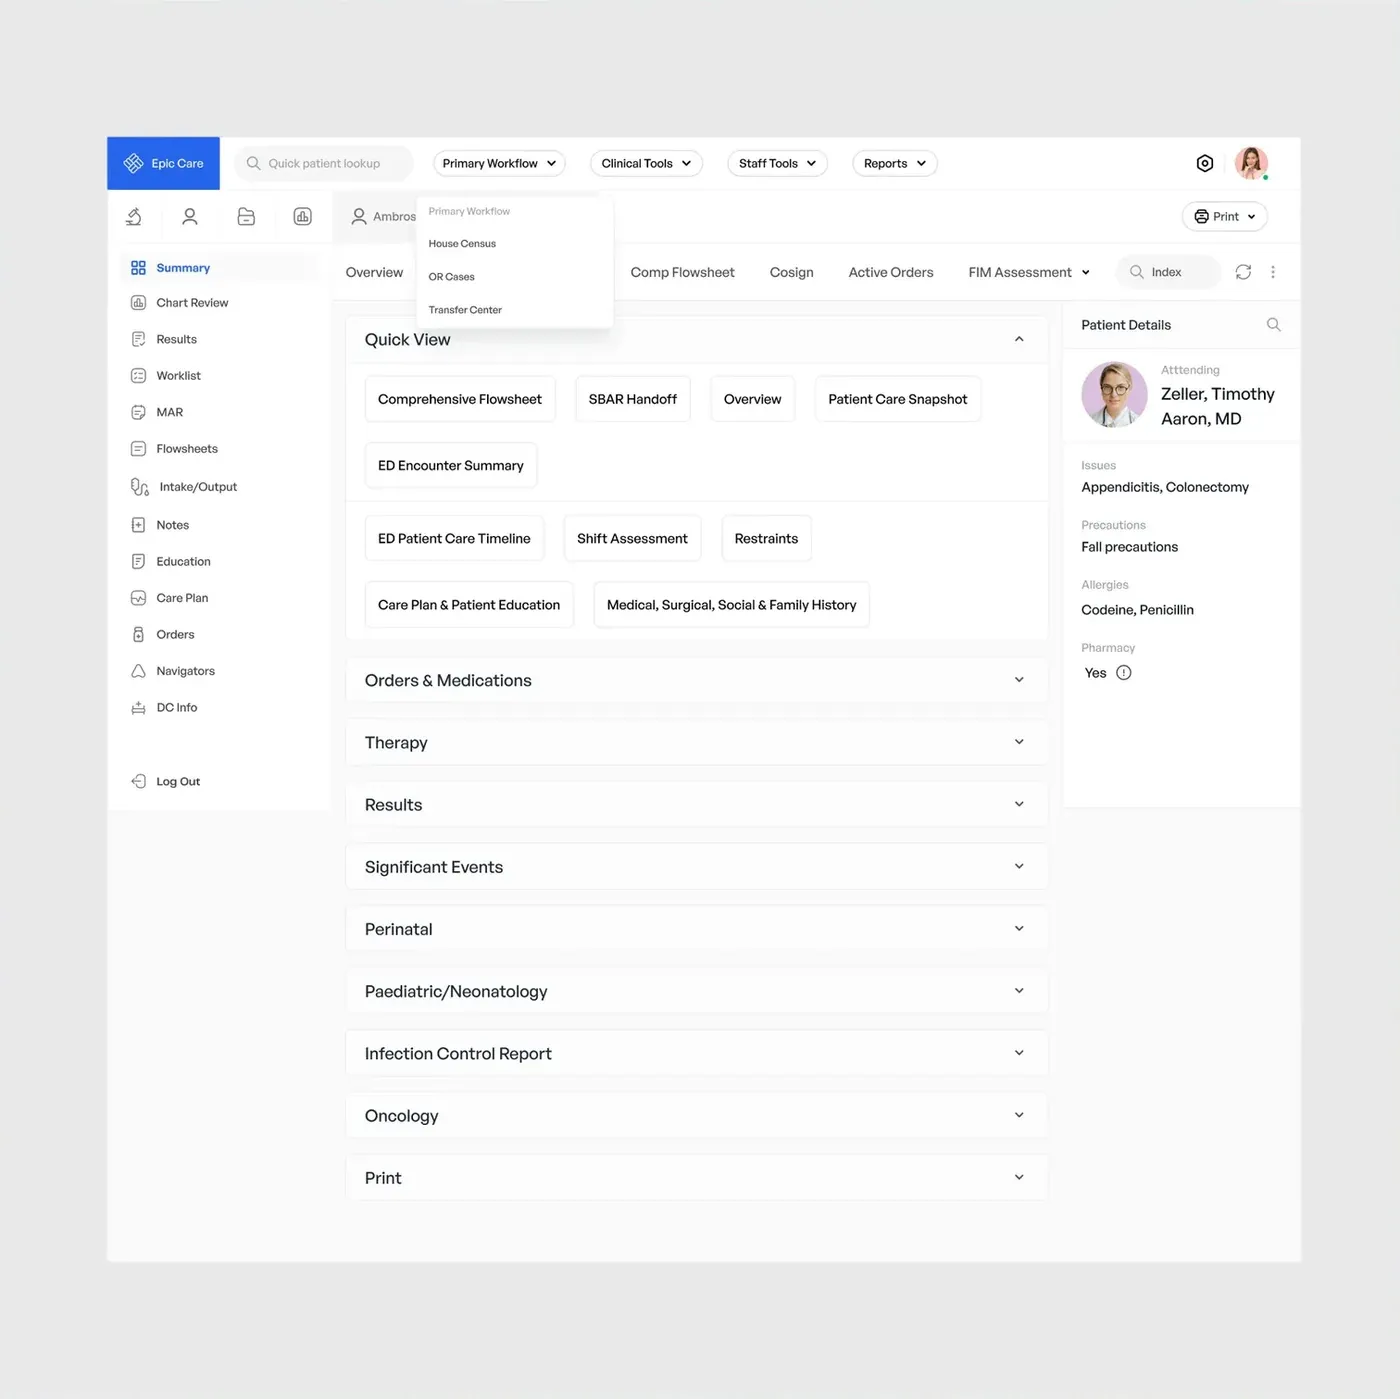Click the Patient Details search icon
This screenshot has height=1399, width=1400.
(x=1273, y=325)
